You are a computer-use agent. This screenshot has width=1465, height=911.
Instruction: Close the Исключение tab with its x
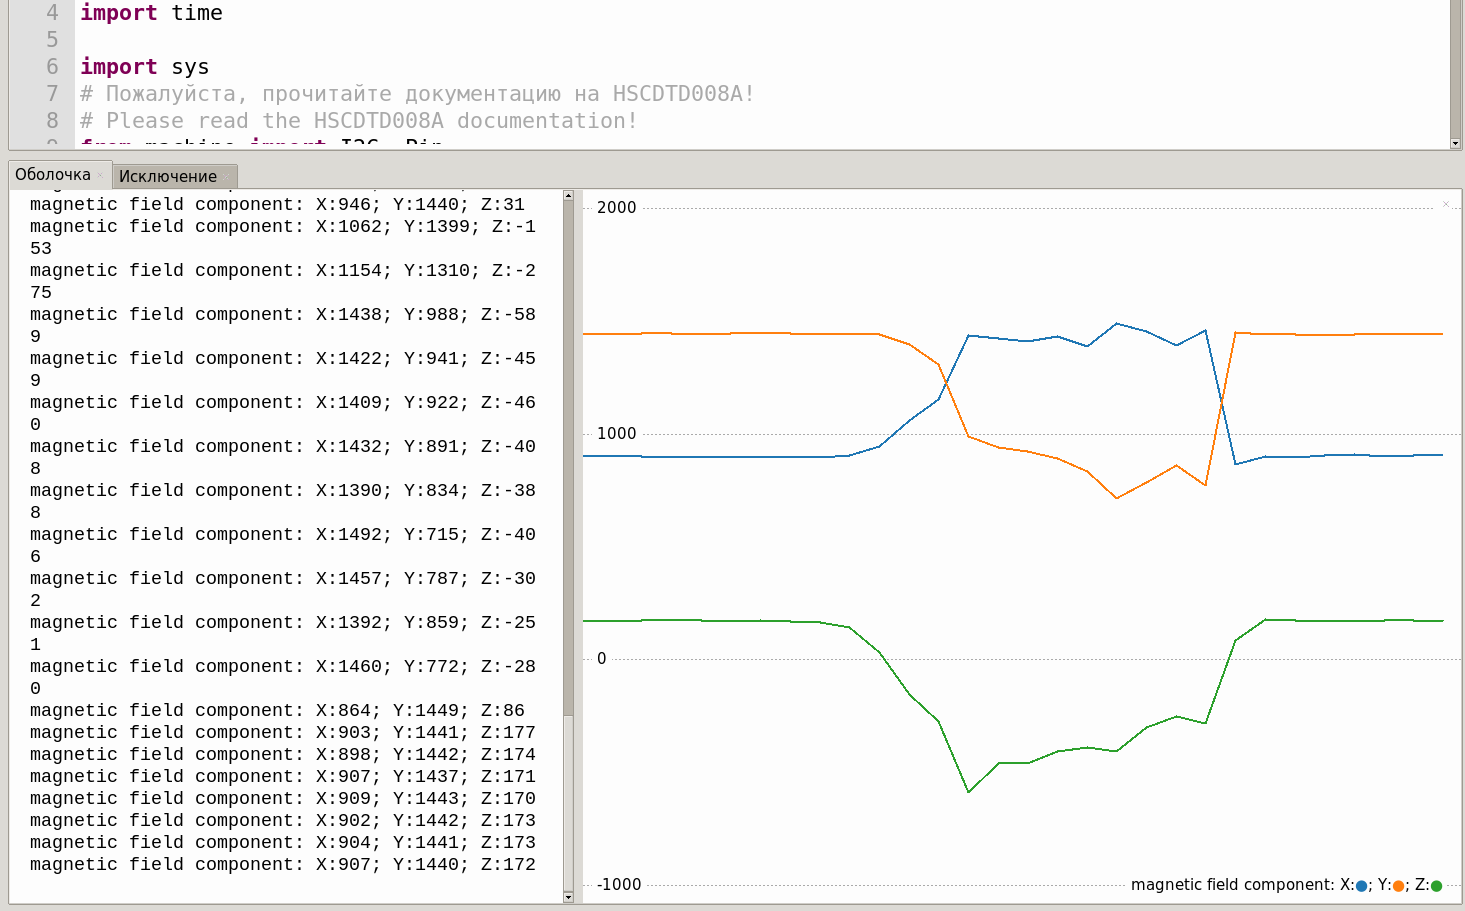pyautogui.click(x=227, y=177)
